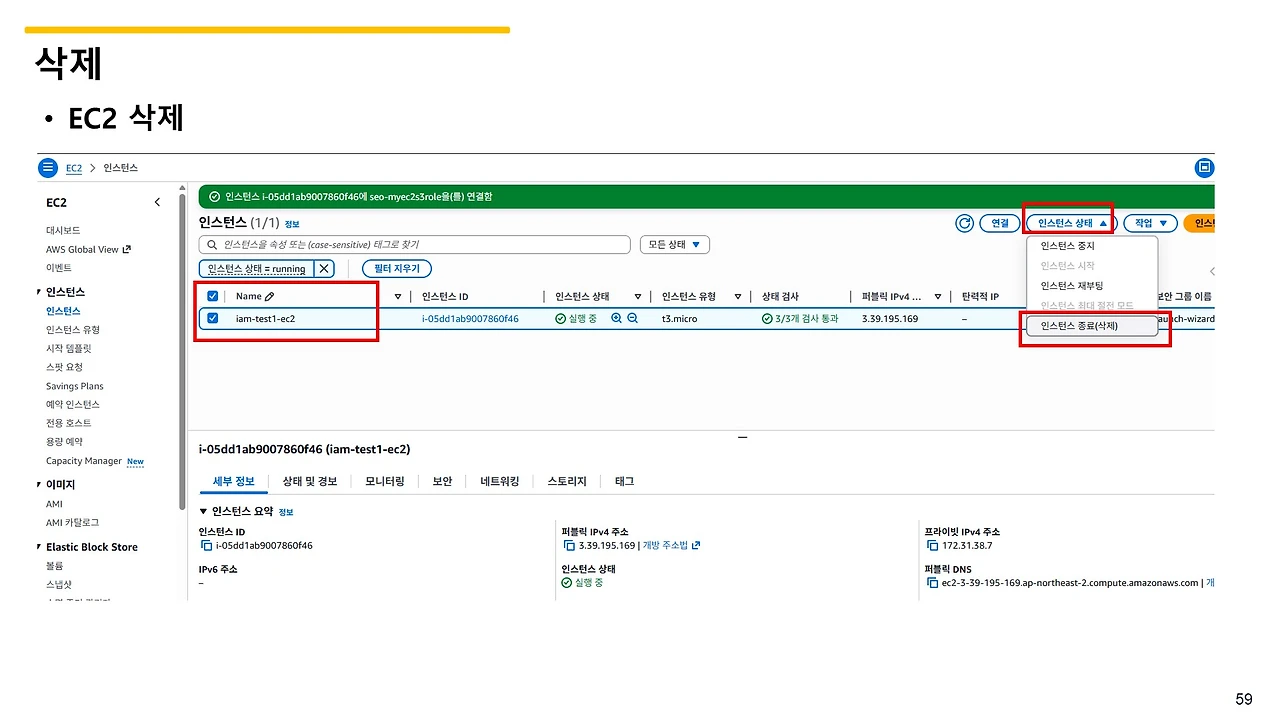Switch to the 세부 정보 tab
Screen dimensions: 1280x720
234,481
